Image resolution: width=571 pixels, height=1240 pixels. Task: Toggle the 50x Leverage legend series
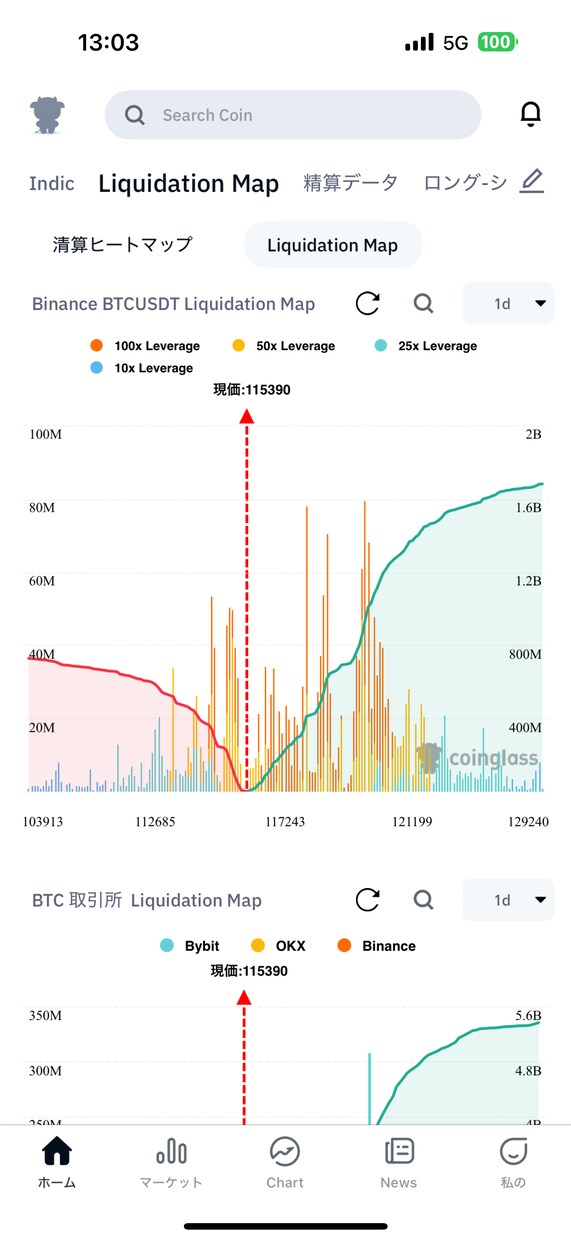(283, 346)
